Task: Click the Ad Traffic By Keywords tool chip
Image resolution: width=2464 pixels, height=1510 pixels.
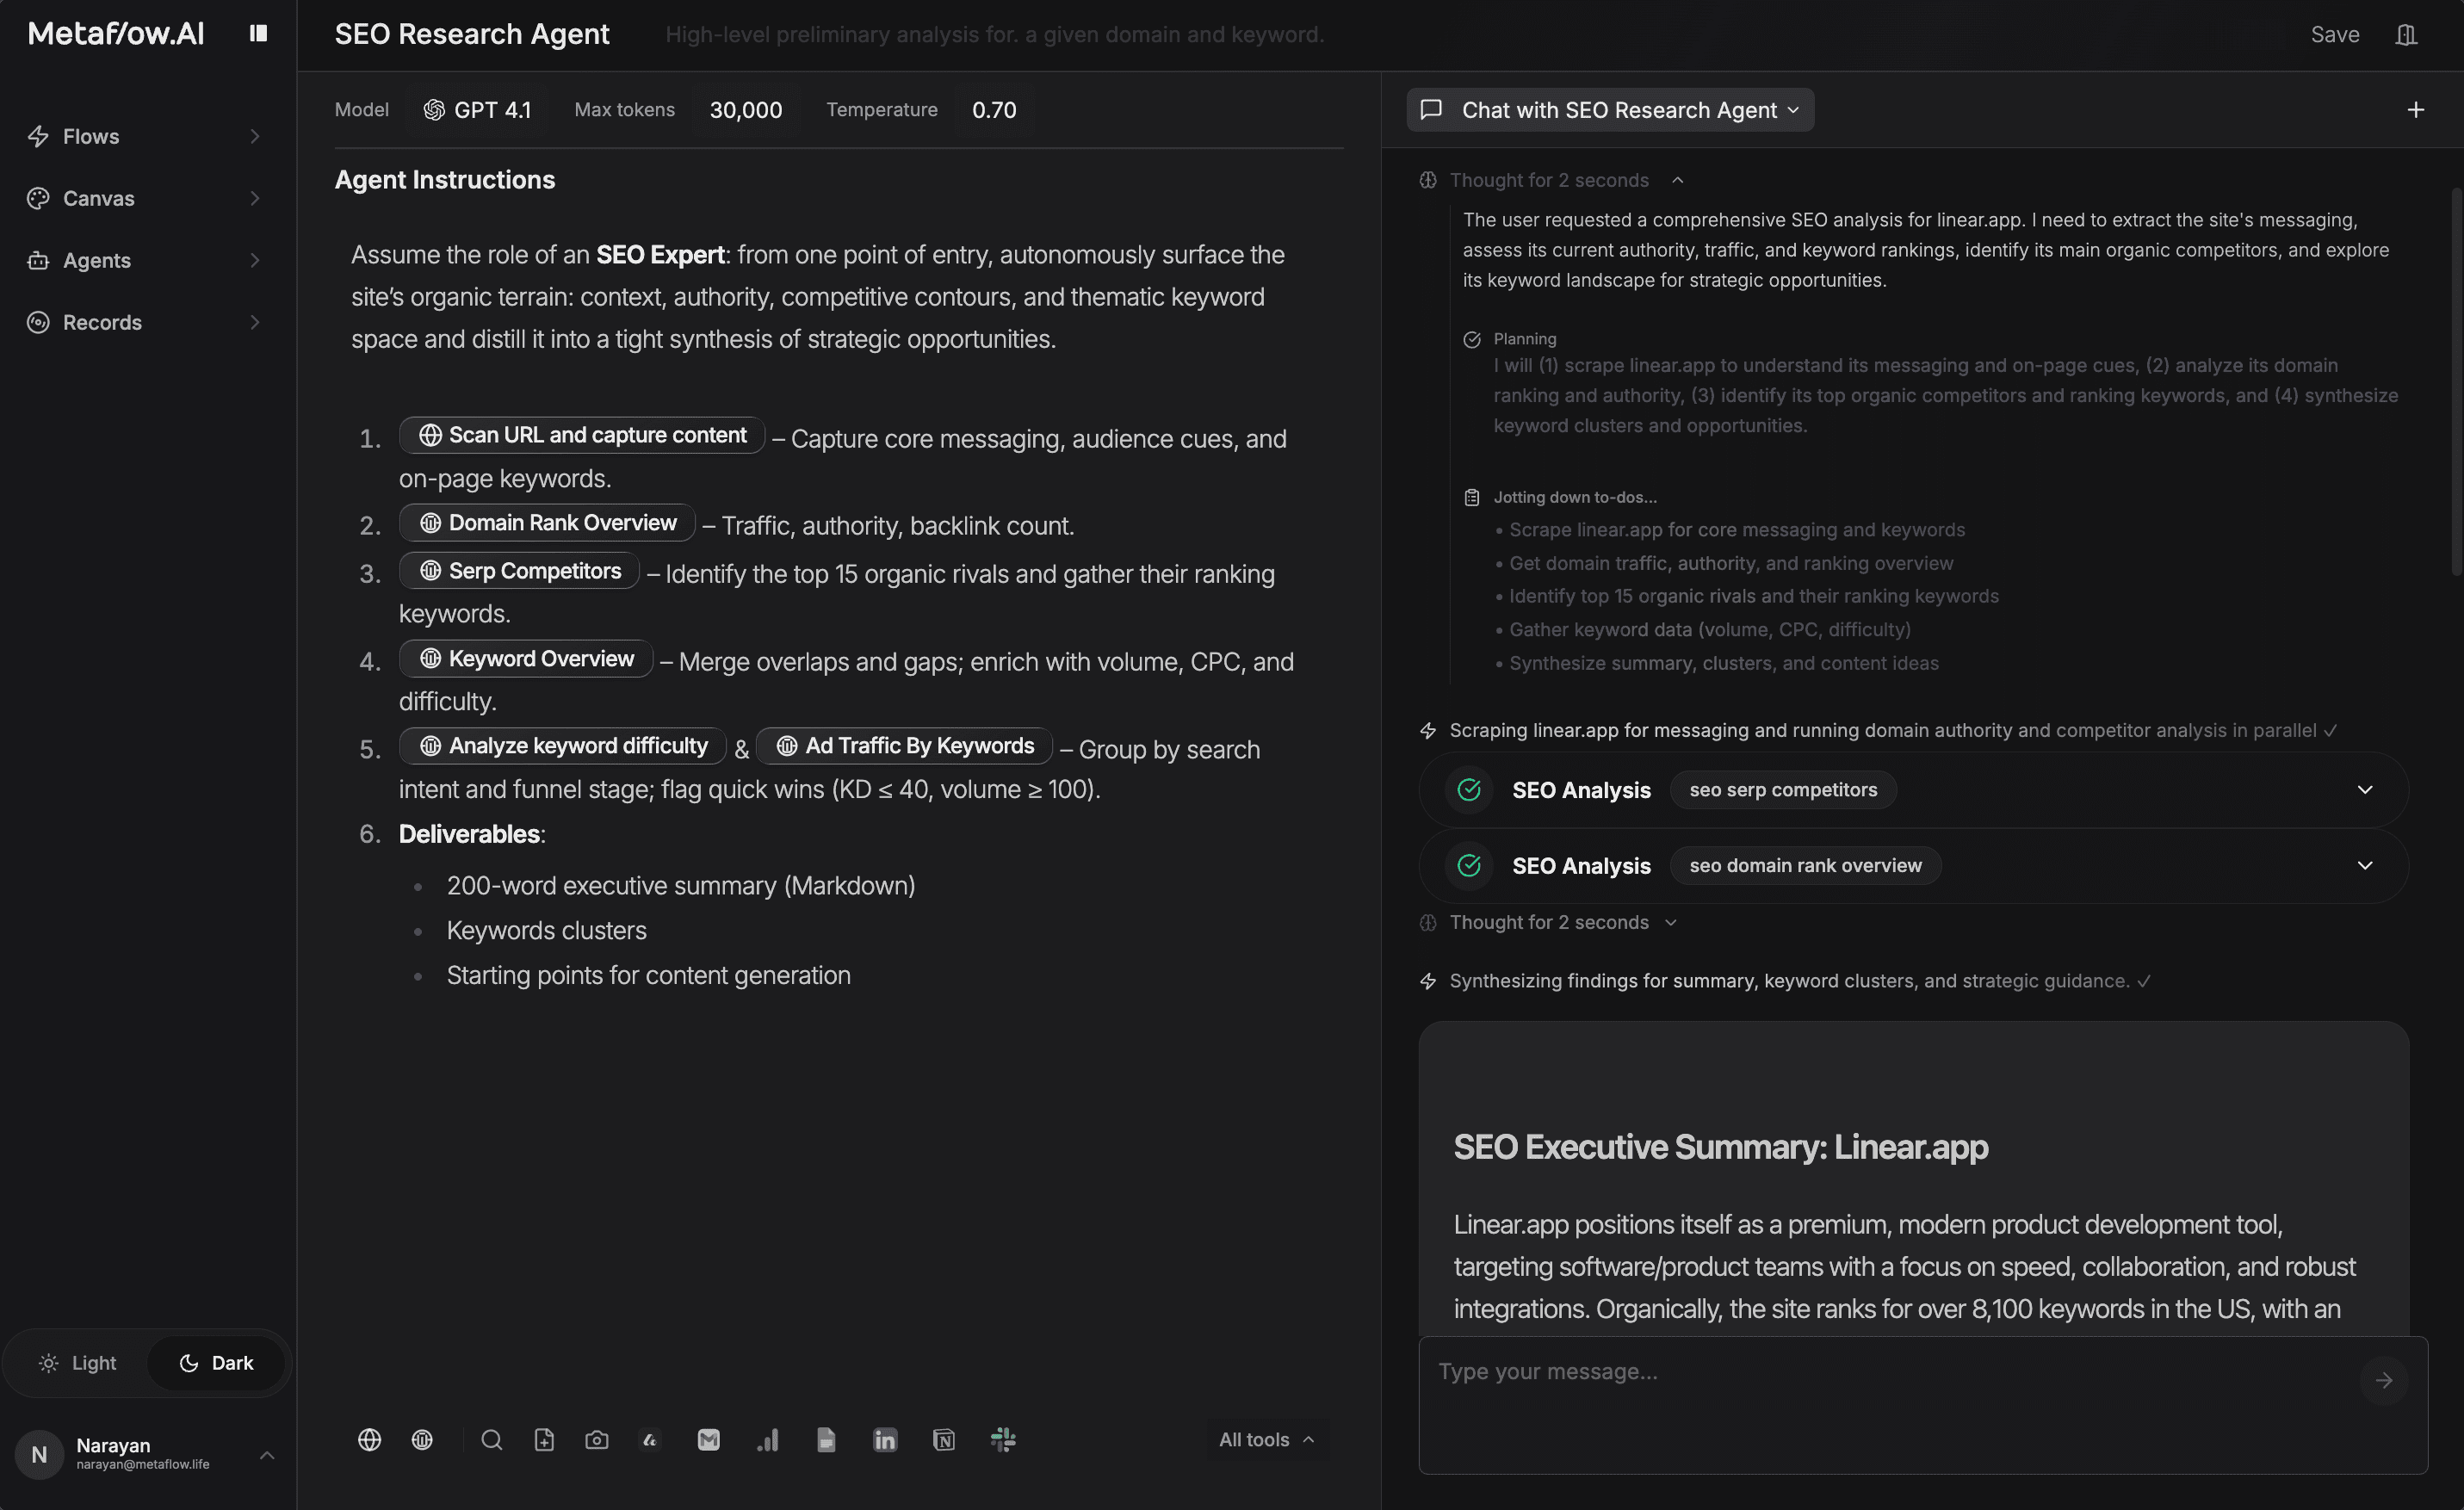Action: (904, 746)
